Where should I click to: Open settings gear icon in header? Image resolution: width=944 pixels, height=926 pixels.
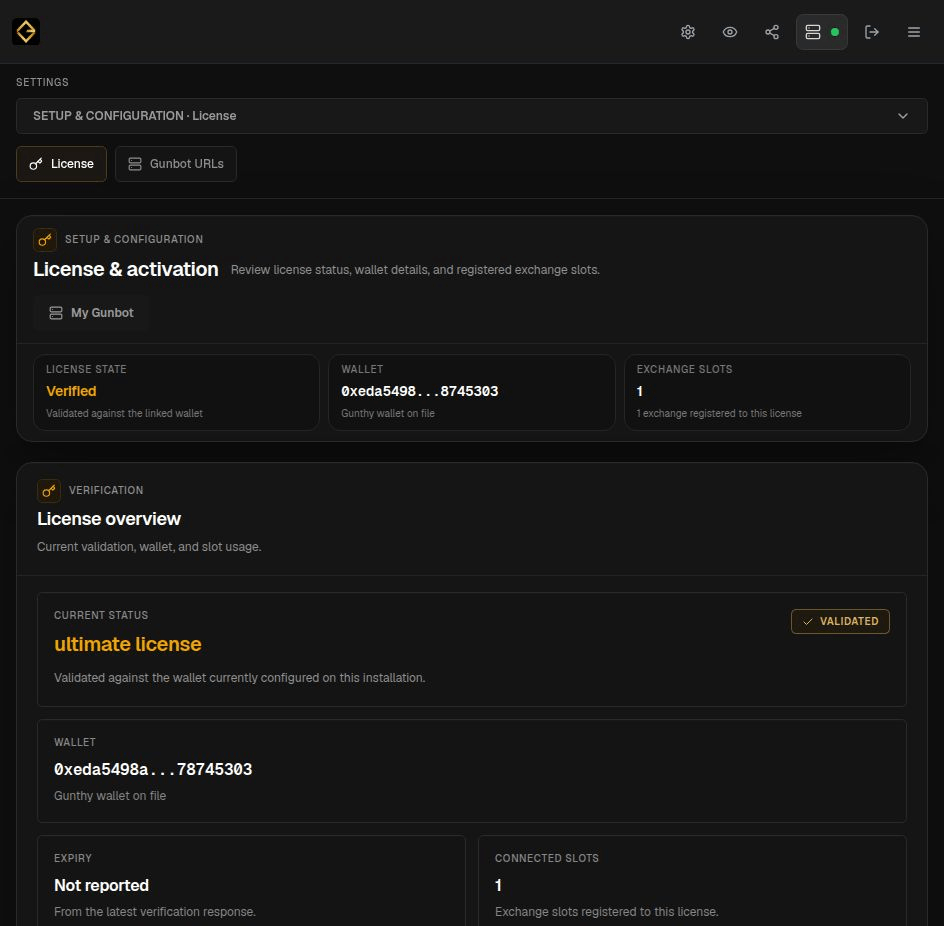click(688, 32)
